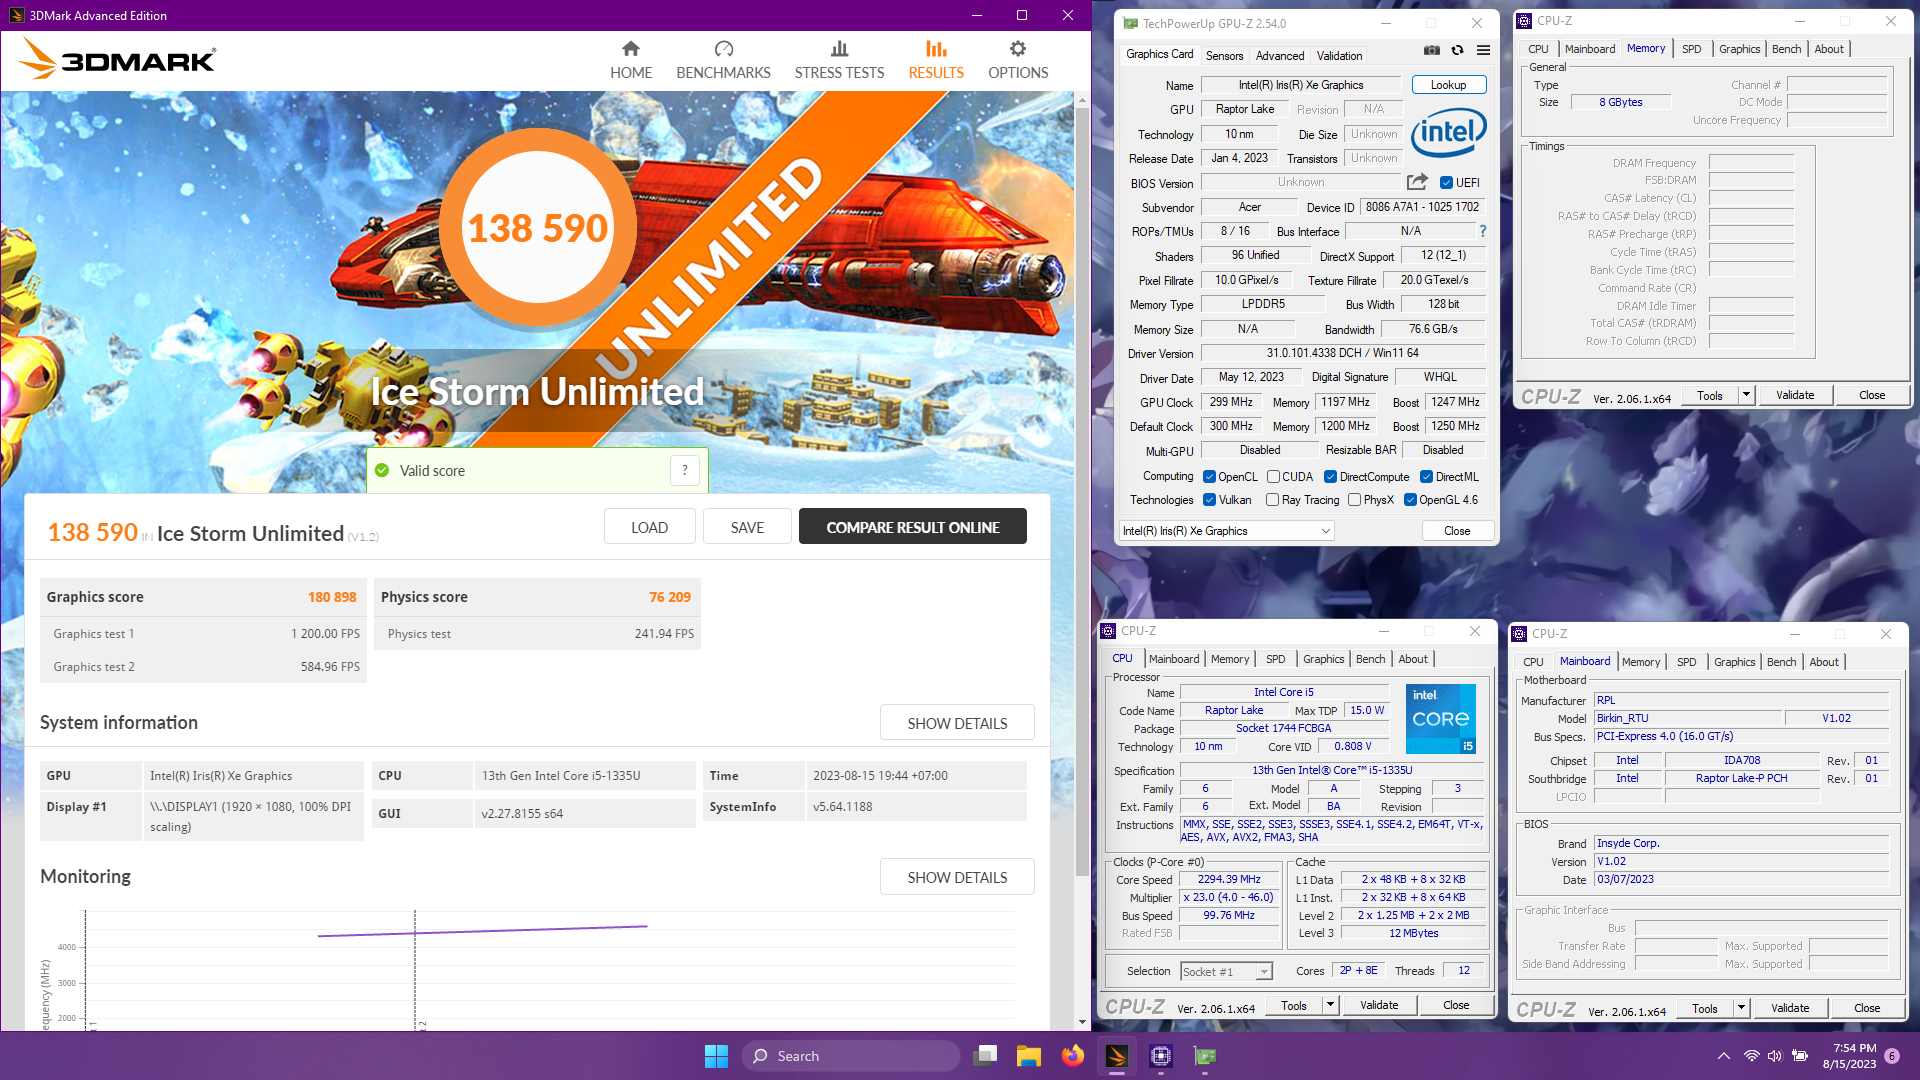
Task: Toggle the Vulkan checkbox
Action: click(x=1209, y=500)
